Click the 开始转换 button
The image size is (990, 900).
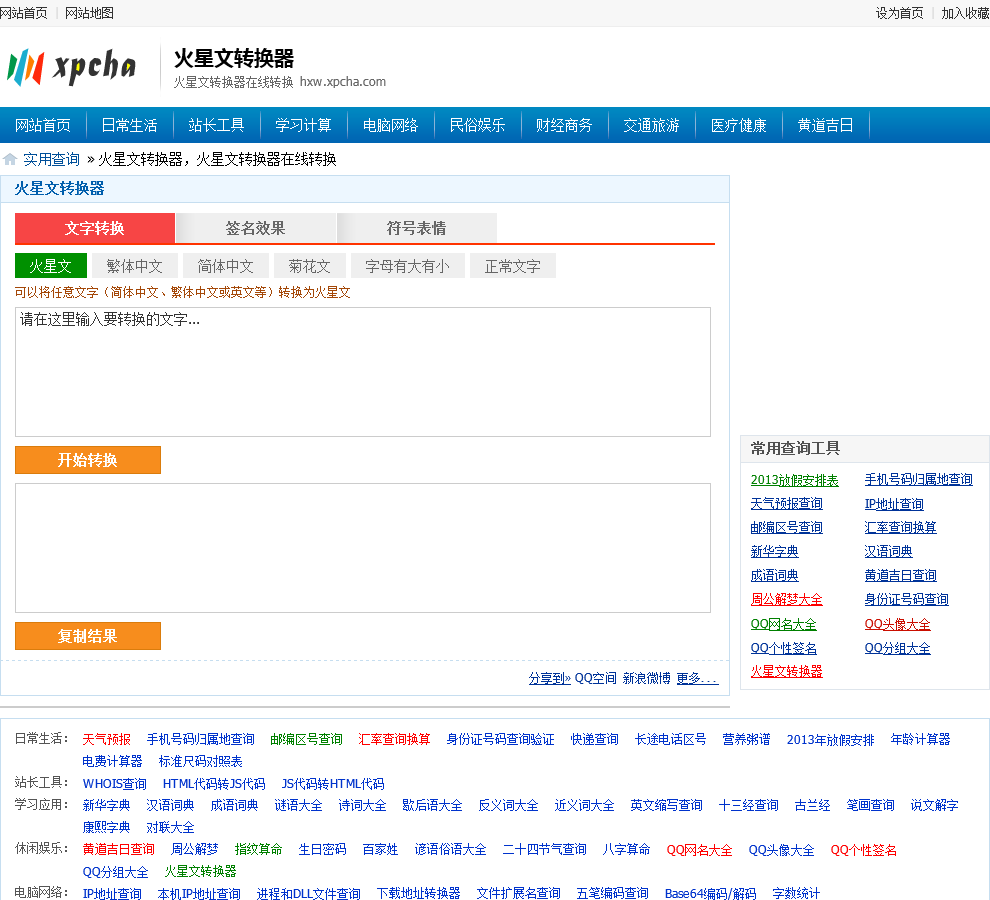(x=88, y=460)
